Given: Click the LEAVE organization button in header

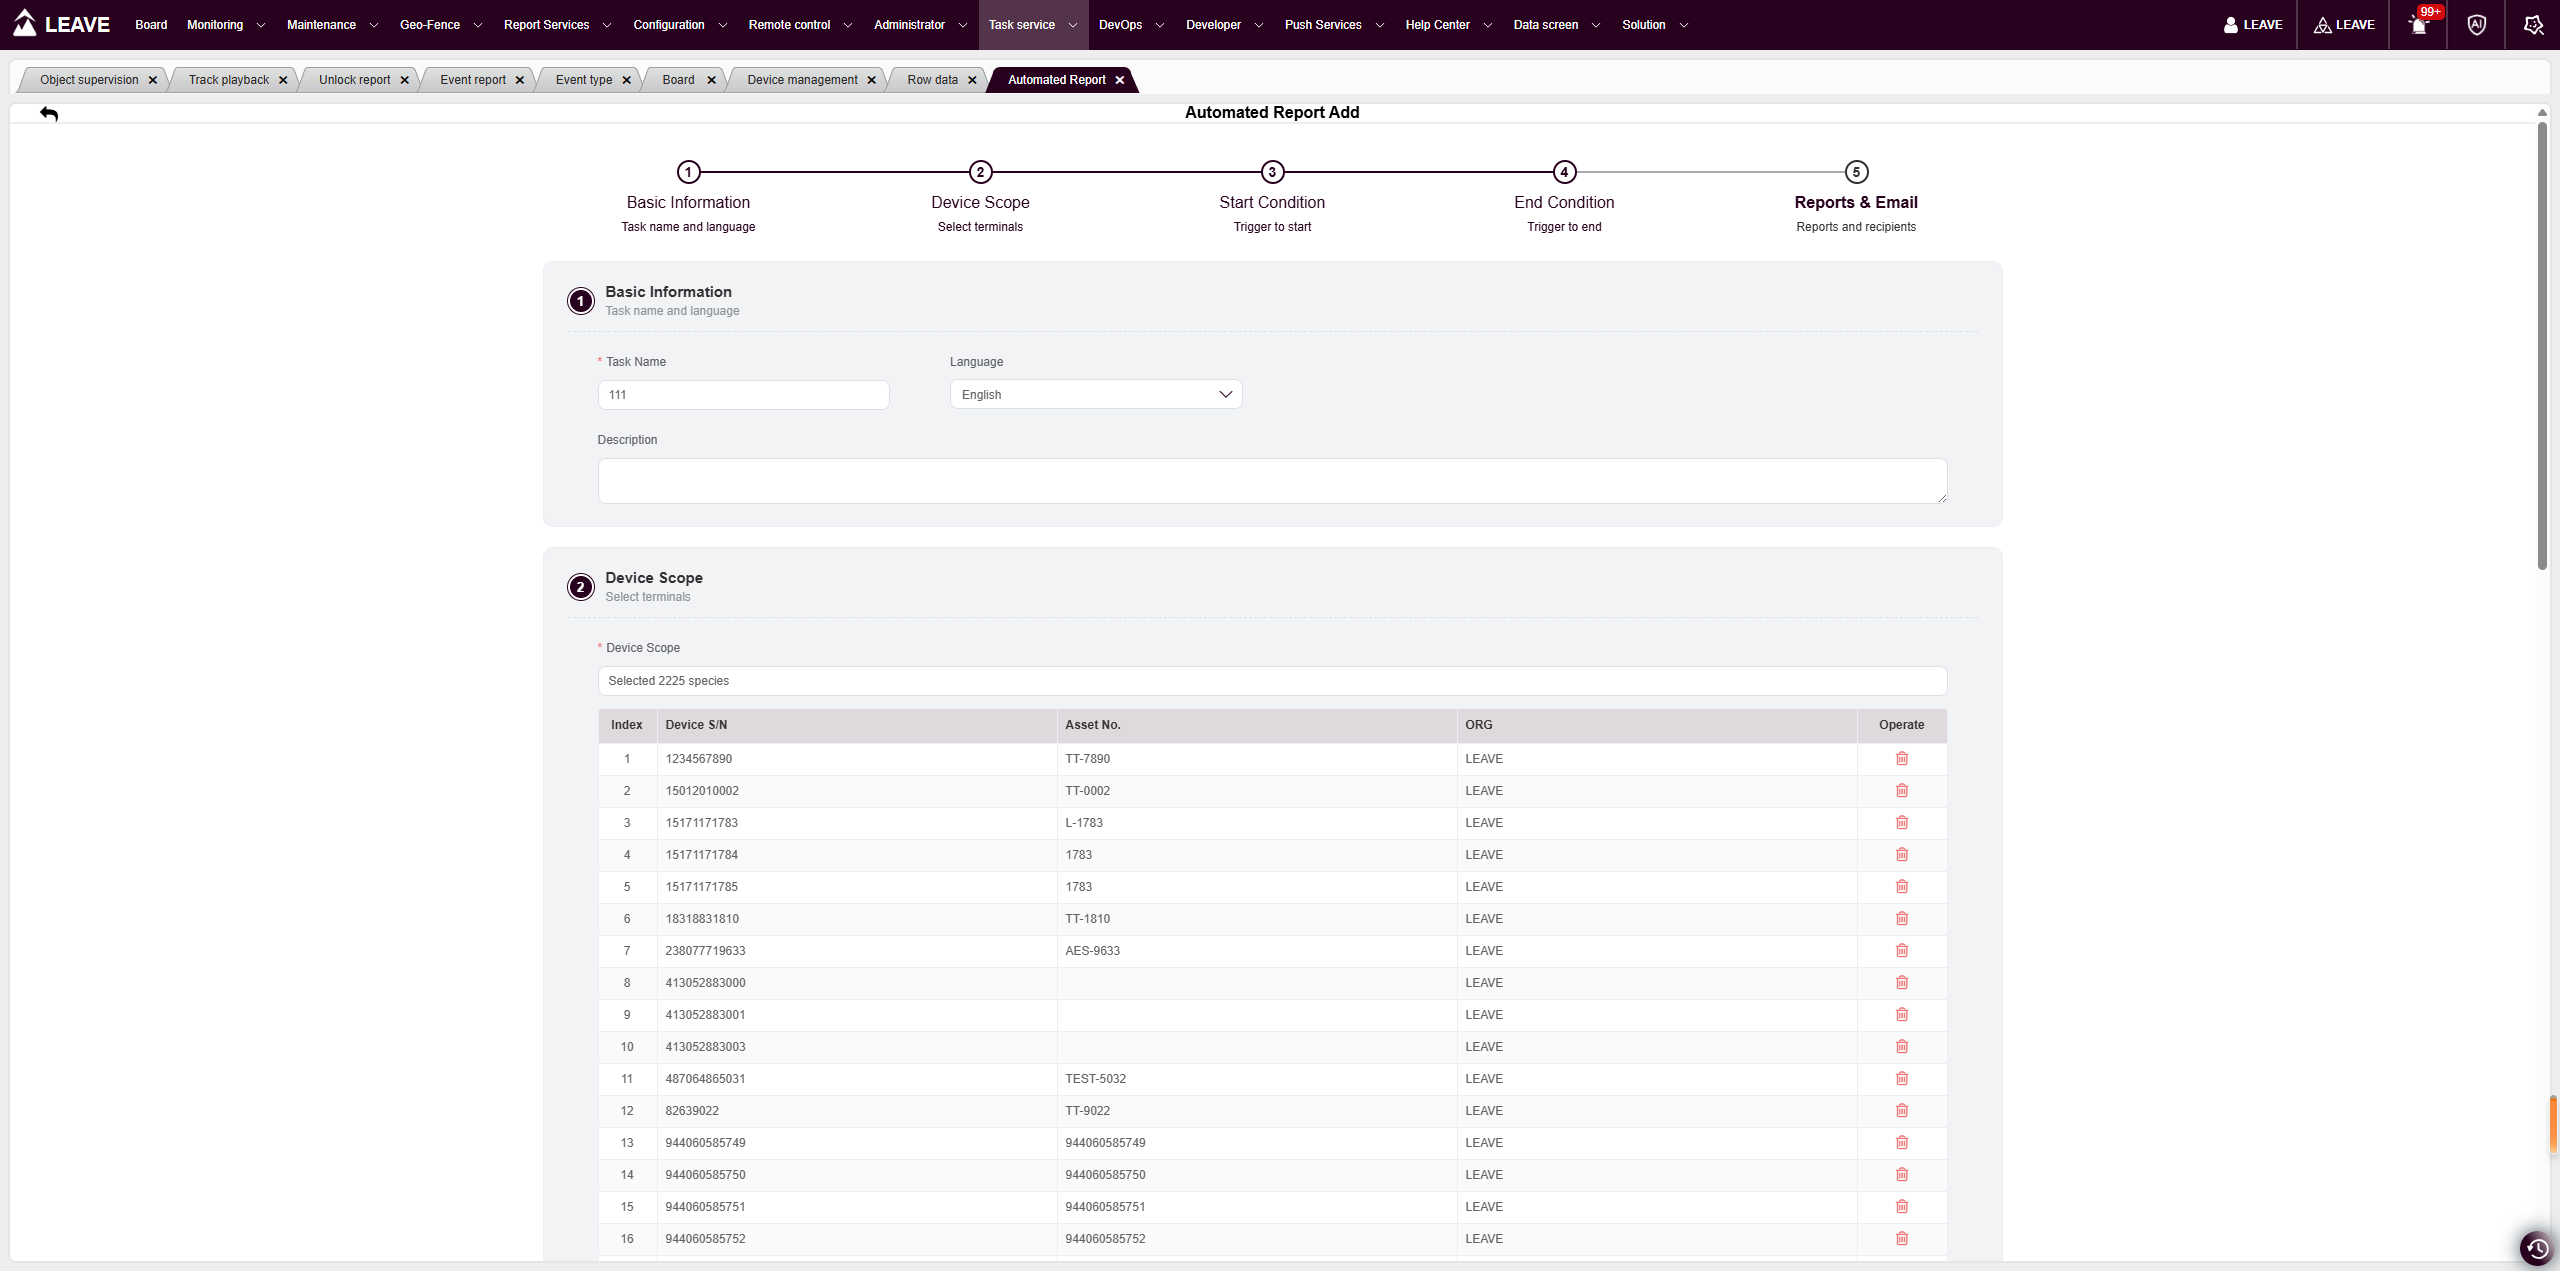Looking at the screenshot, I should pyautogui.click(x=2344, y=25).
